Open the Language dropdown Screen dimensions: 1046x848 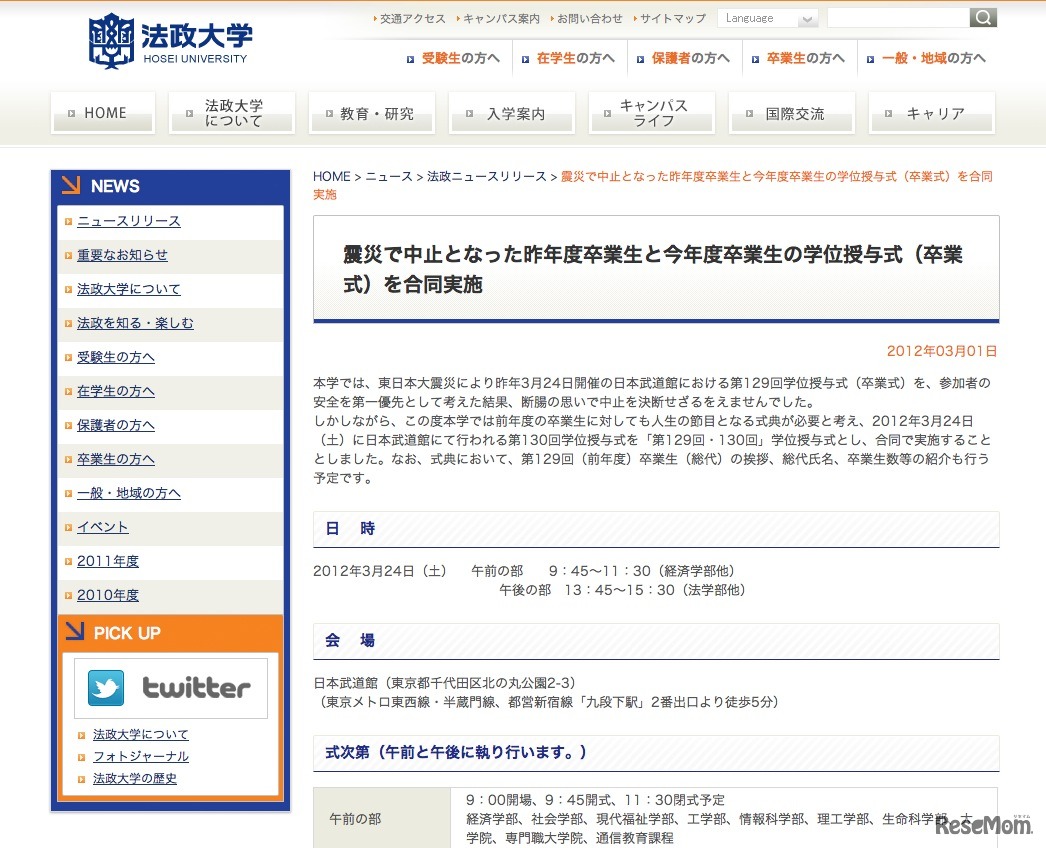click(767, 17)
